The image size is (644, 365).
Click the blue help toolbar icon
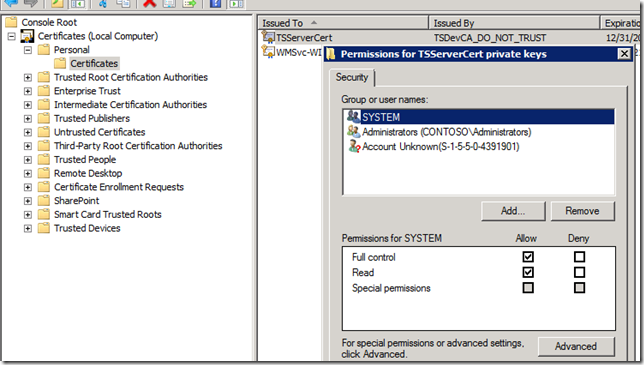tap(215, 3)
